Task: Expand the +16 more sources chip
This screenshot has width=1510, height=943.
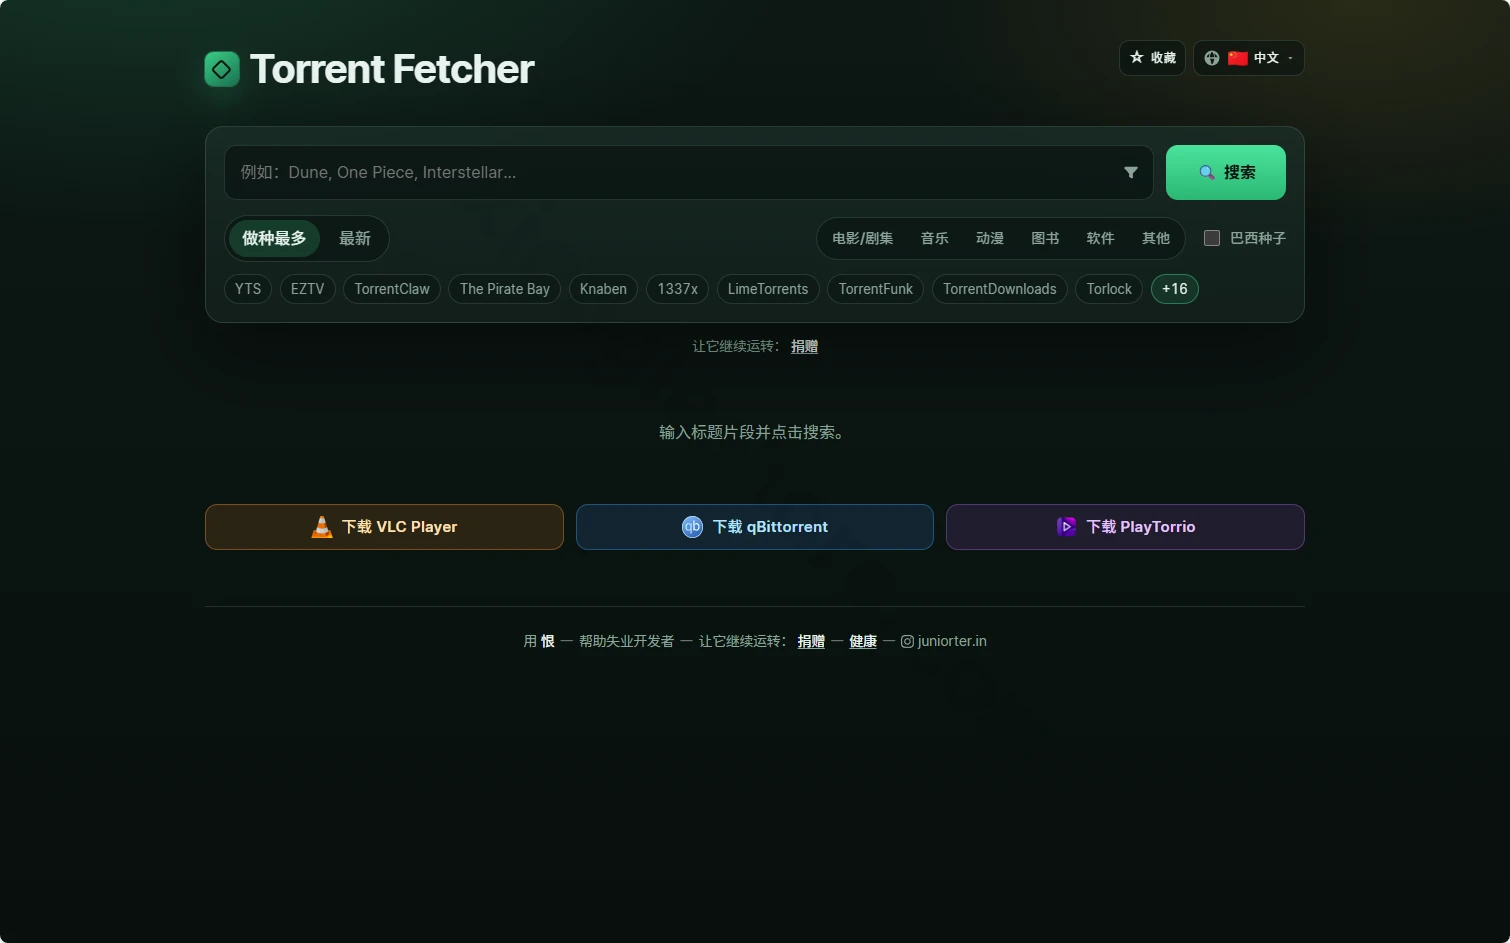Action: coord(1175,289)
